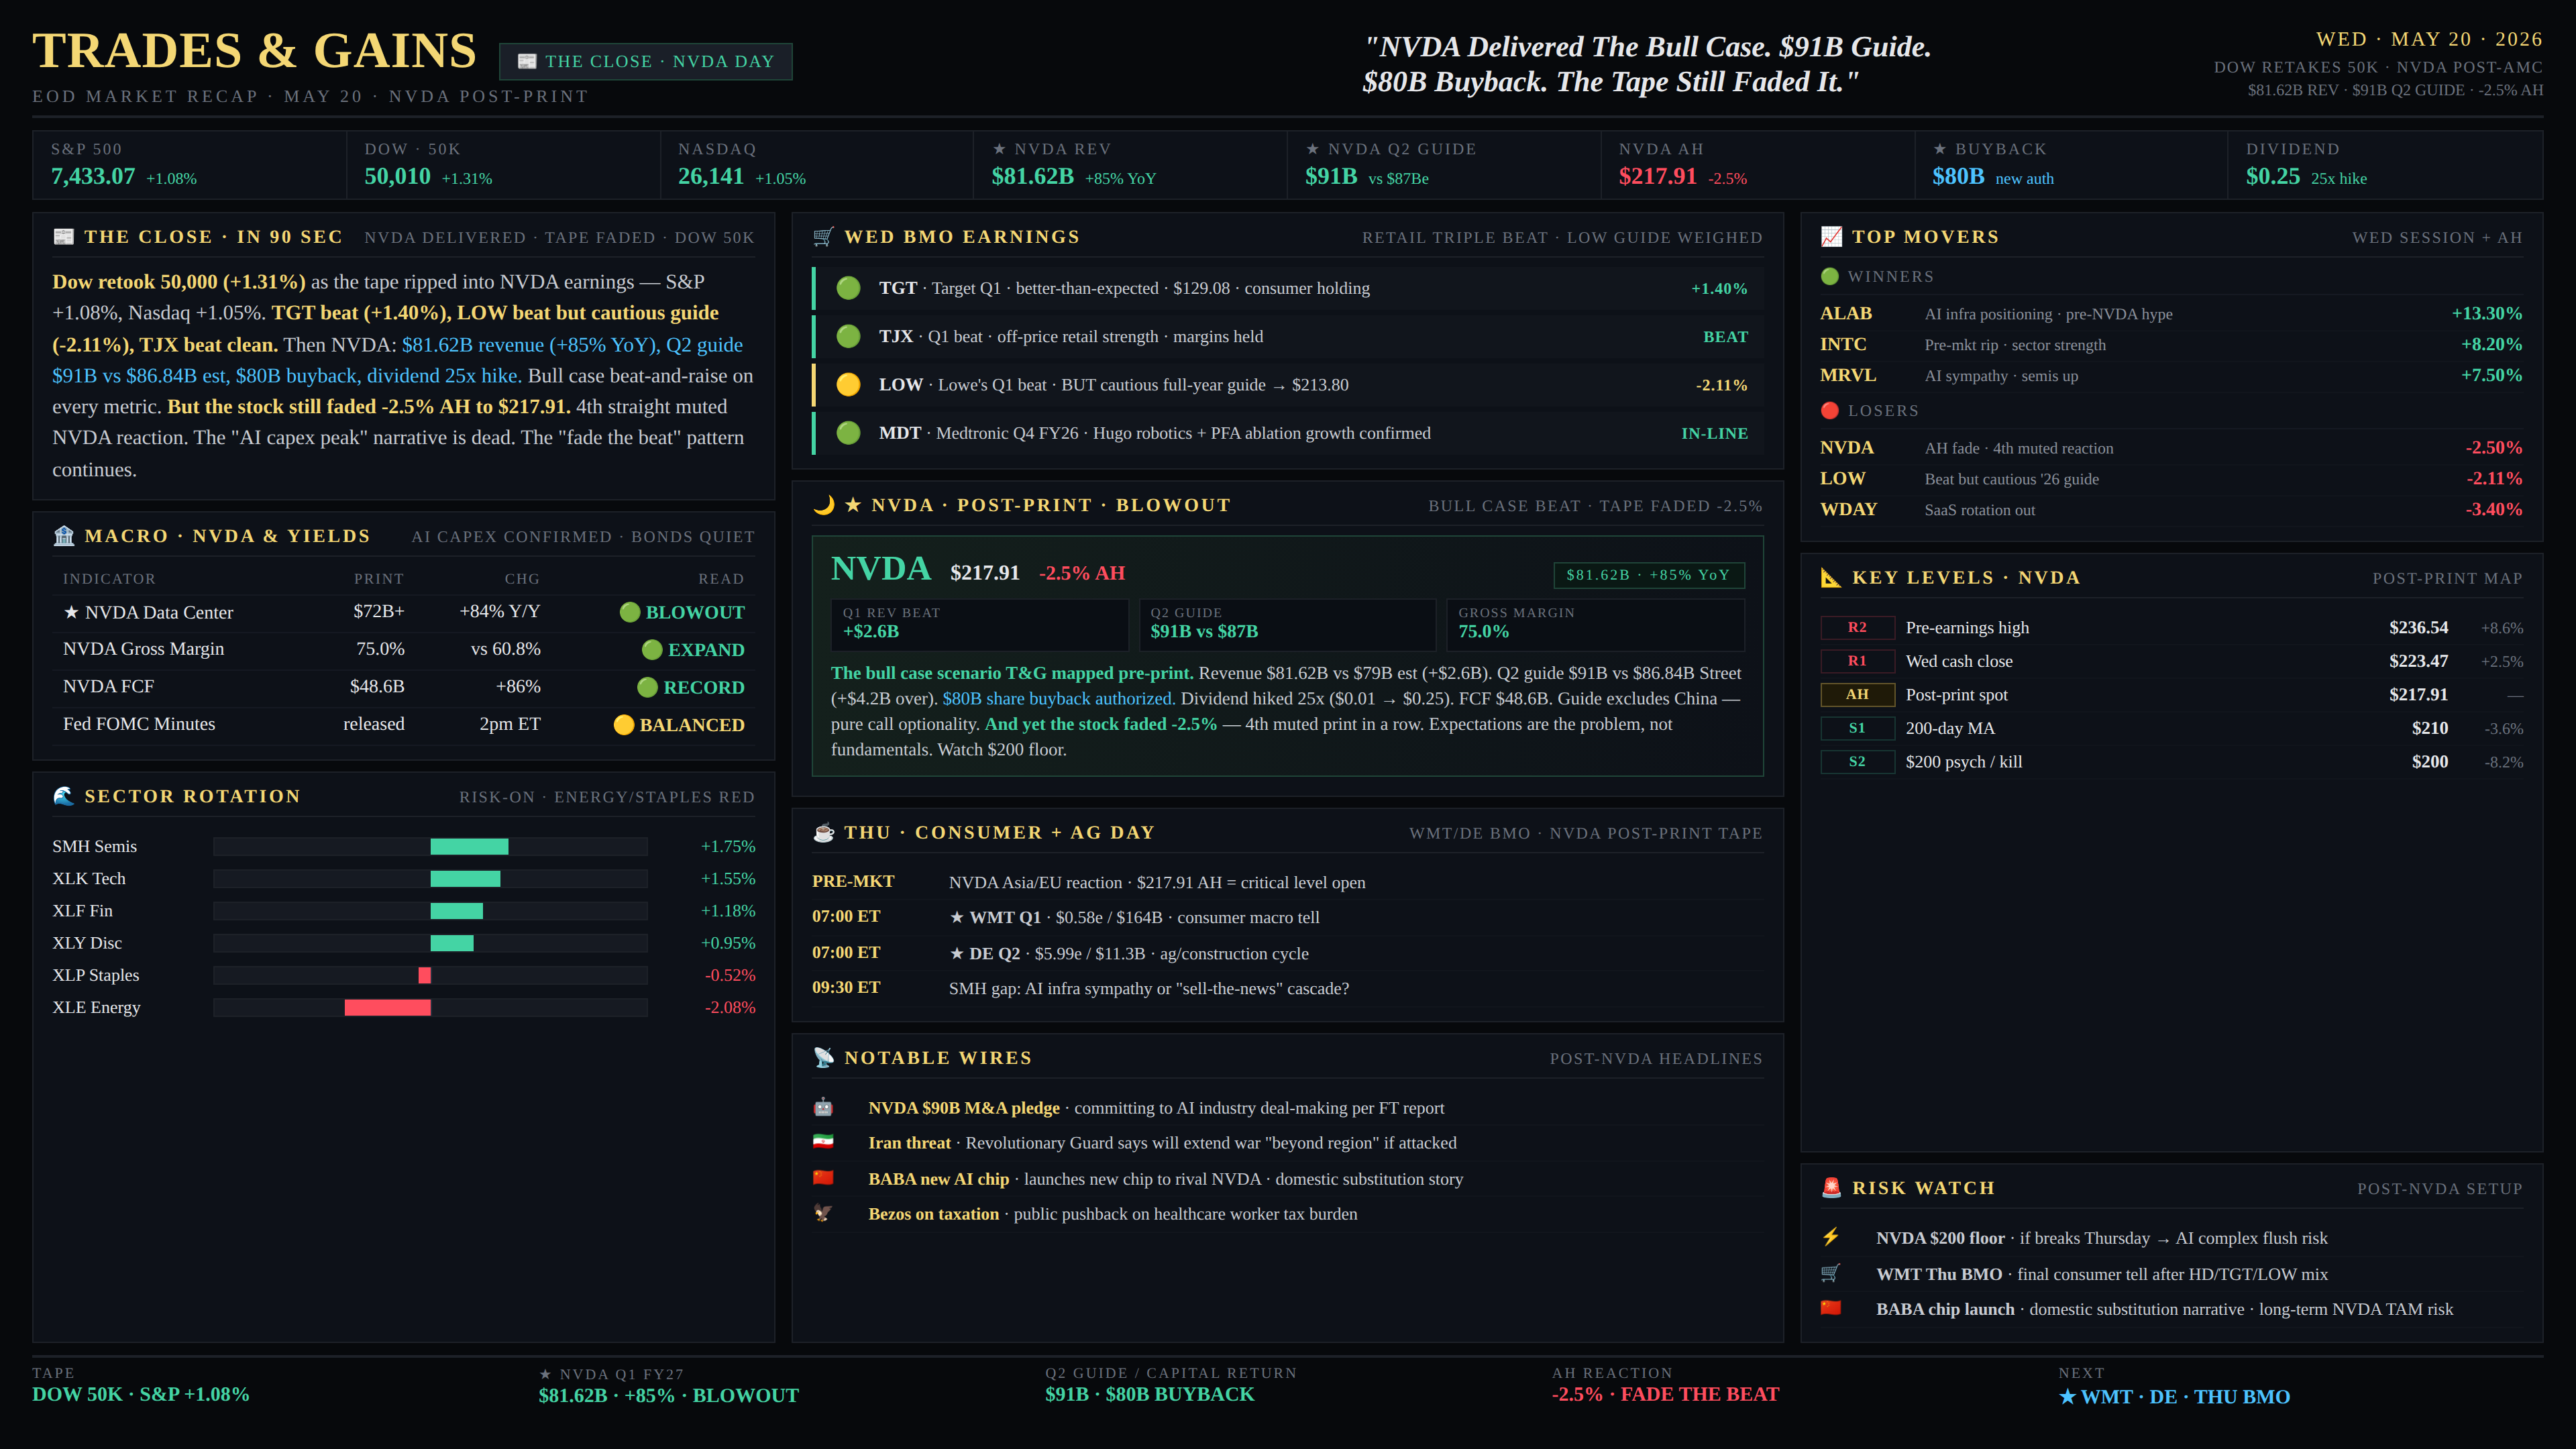Click the wave icon beside Sector Rotation
The width and height of the screenshot is (2576, 1449).
tap(64, 796)
